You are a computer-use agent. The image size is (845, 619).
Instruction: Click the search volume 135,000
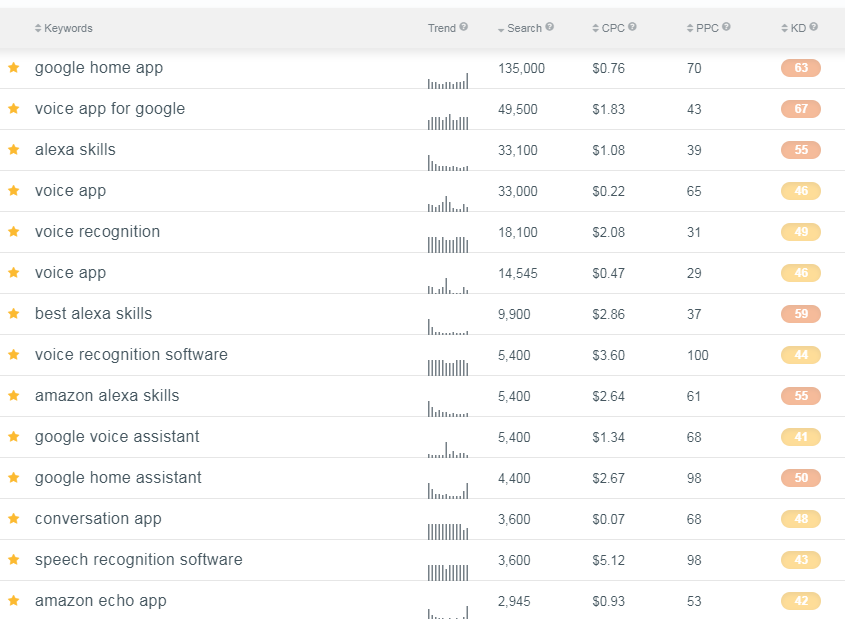521,68
